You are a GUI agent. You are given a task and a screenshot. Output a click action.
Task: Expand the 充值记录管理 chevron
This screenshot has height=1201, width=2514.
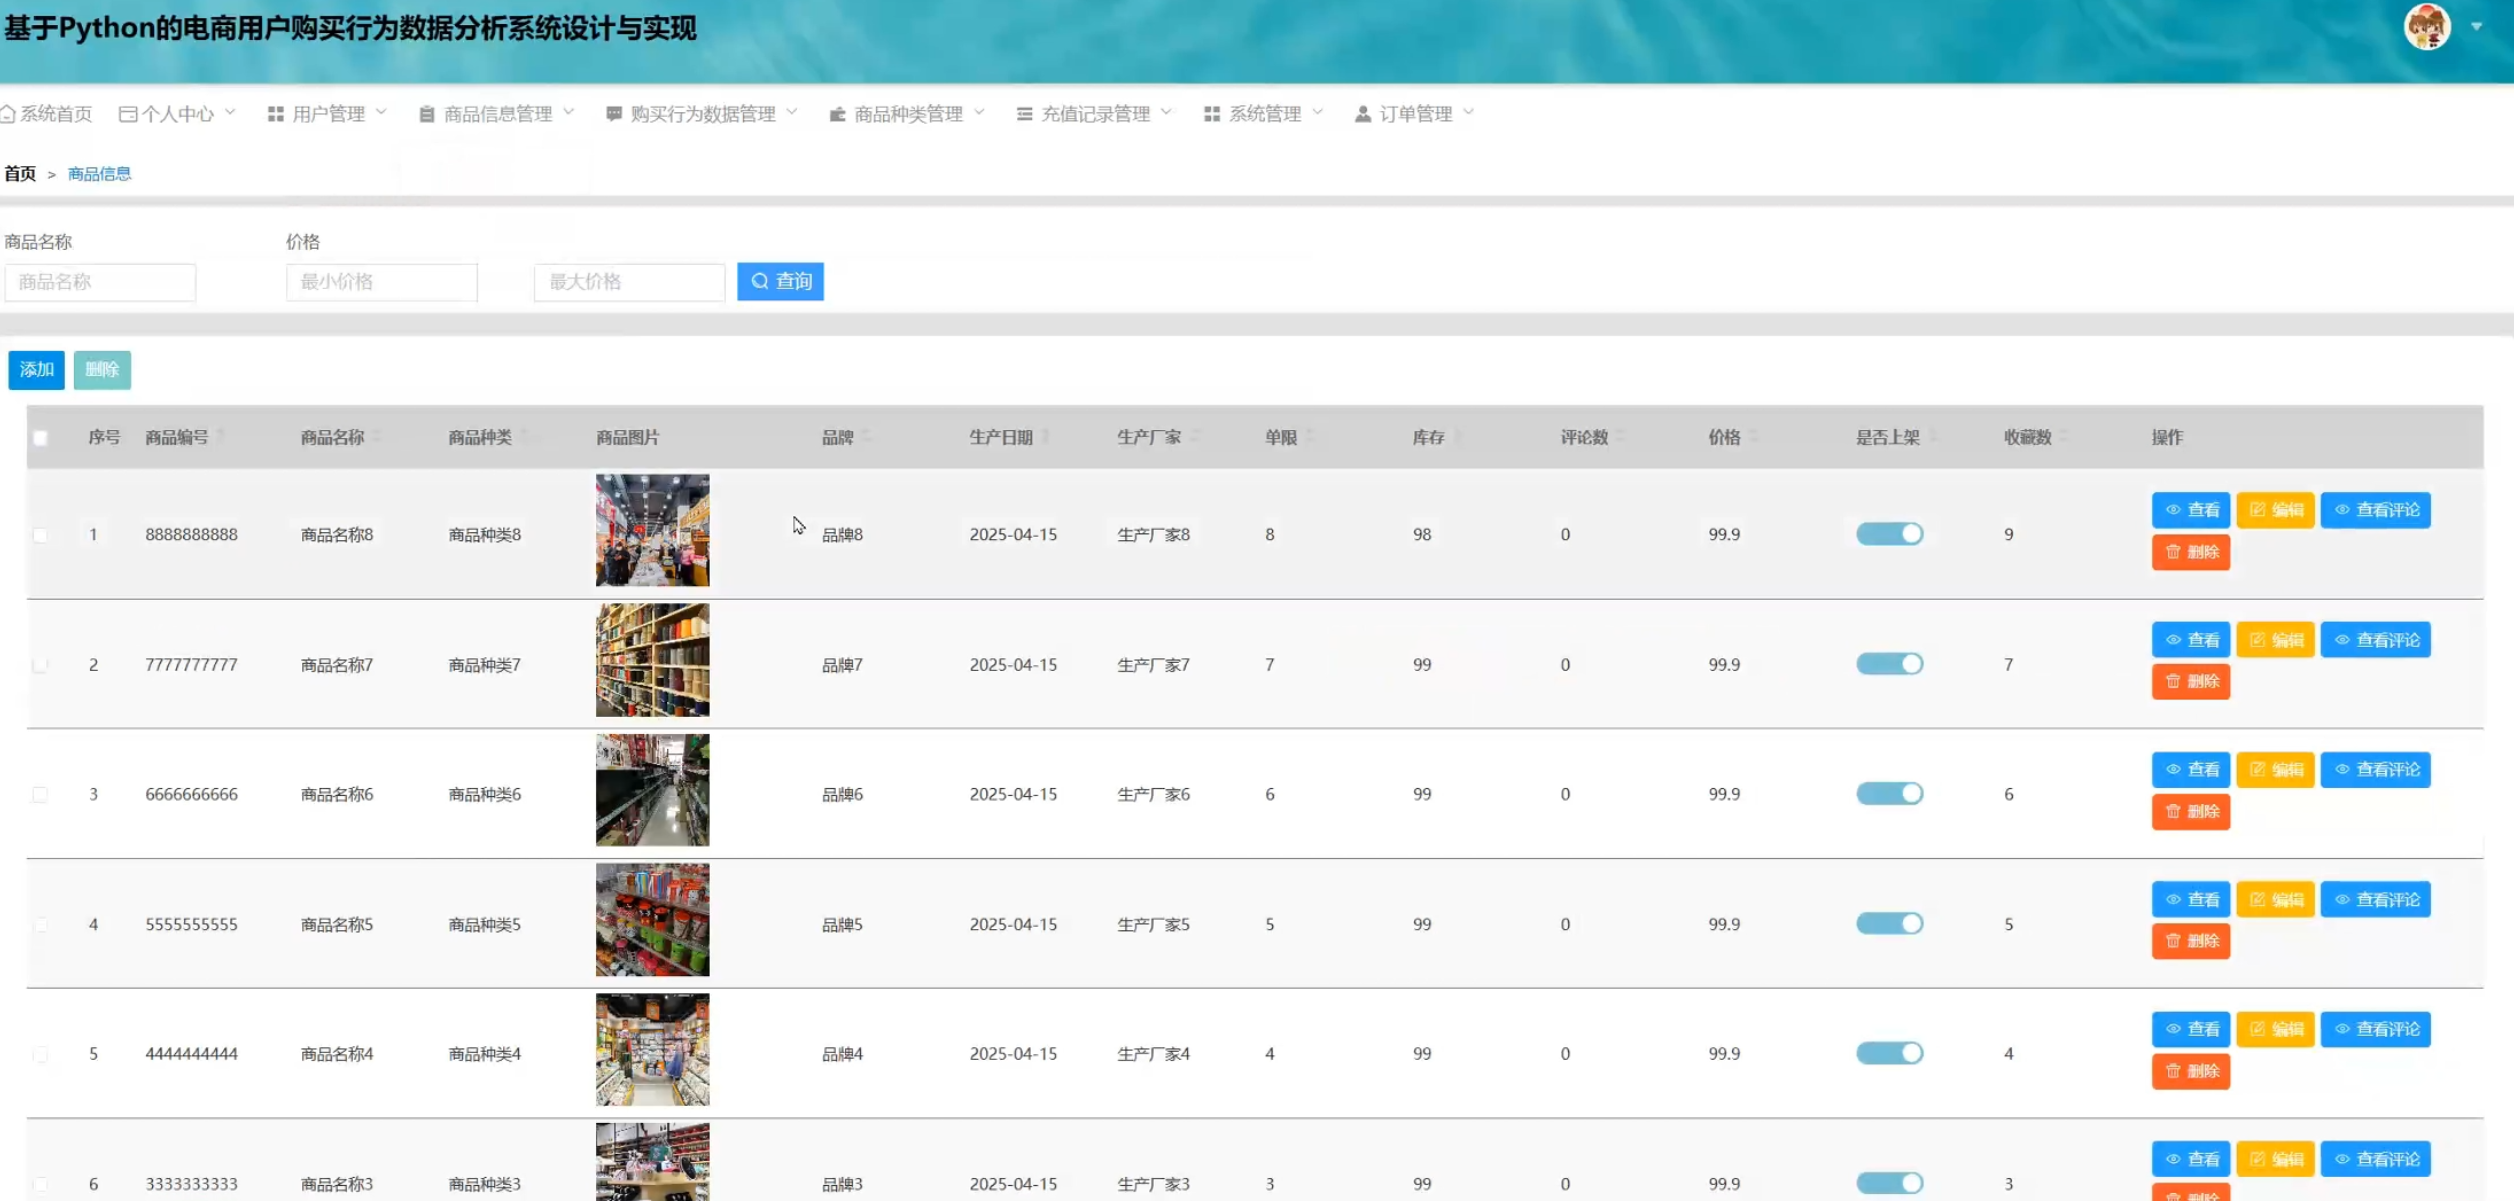[x=1166, y=112]
